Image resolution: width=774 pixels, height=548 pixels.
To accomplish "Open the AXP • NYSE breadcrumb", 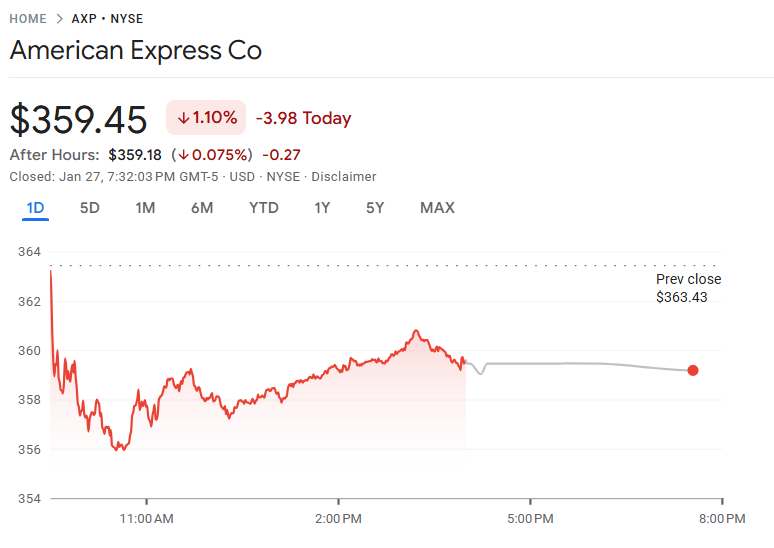I will click(x=107, y=19).
